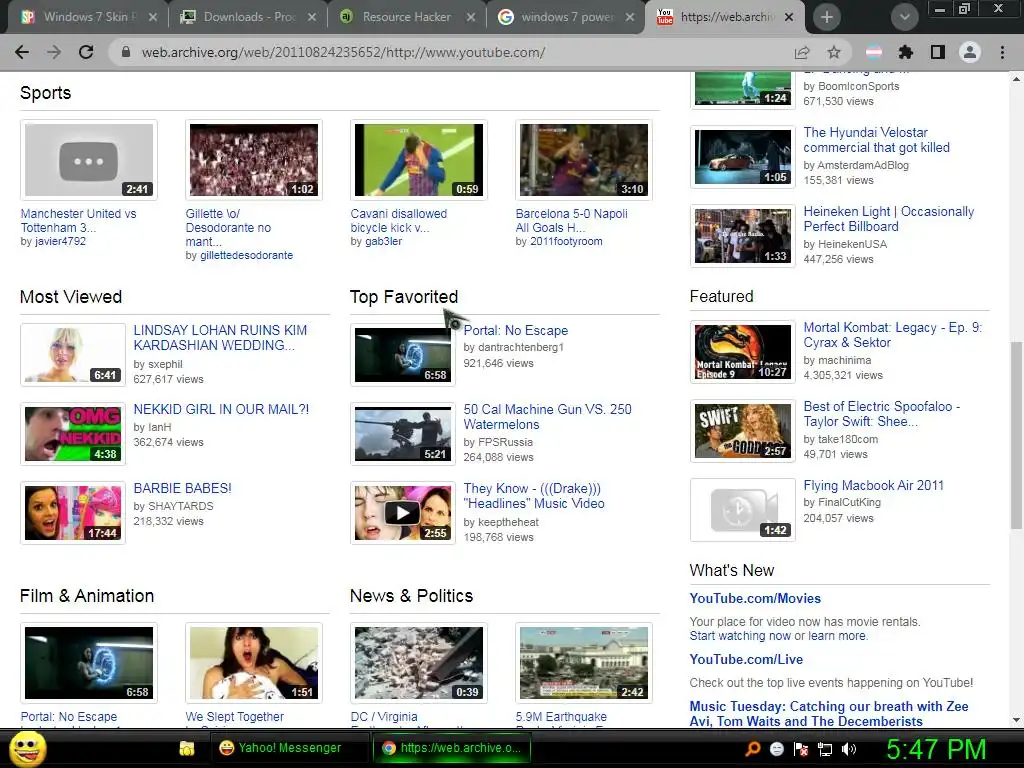The height and width of the screenshot is (768, 1024).
Task: Open LINDSAY LOHAN RUINS KIM KARDASHIAN WEDDING link
Action: click(220, 338)
